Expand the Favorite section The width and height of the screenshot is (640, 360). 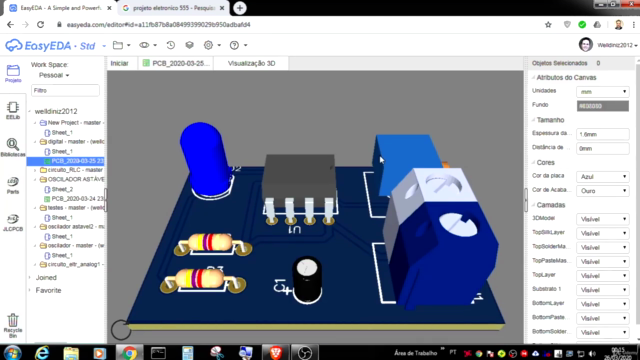(30, 291)
